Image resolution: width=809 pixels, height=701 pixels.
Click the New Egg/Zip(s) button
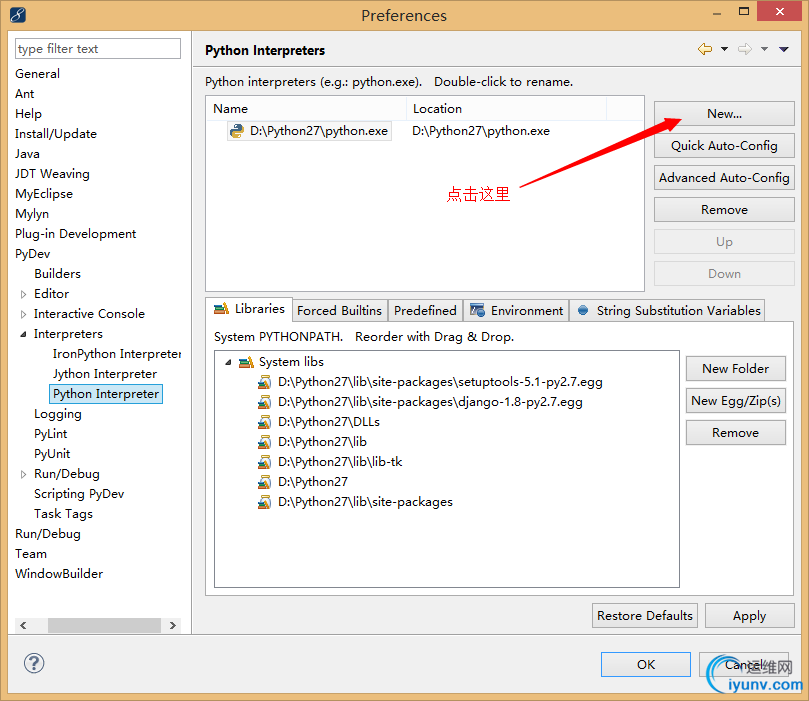(x=736, y=400)
